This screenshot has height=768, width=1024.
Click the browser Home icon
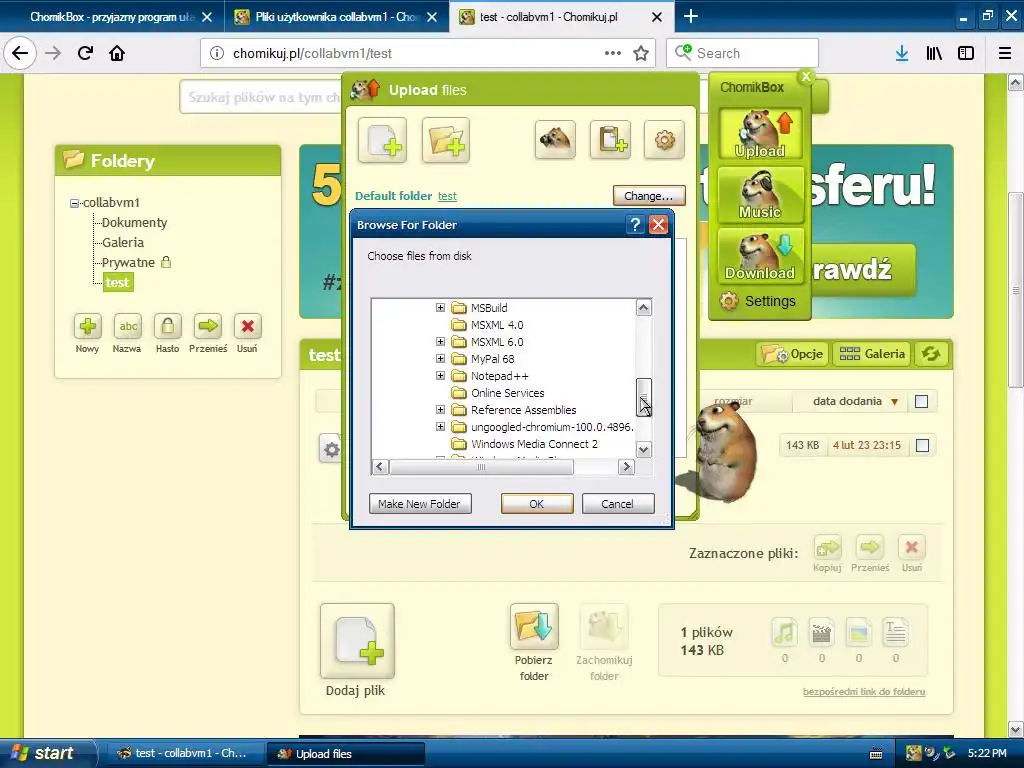[117, 53]
